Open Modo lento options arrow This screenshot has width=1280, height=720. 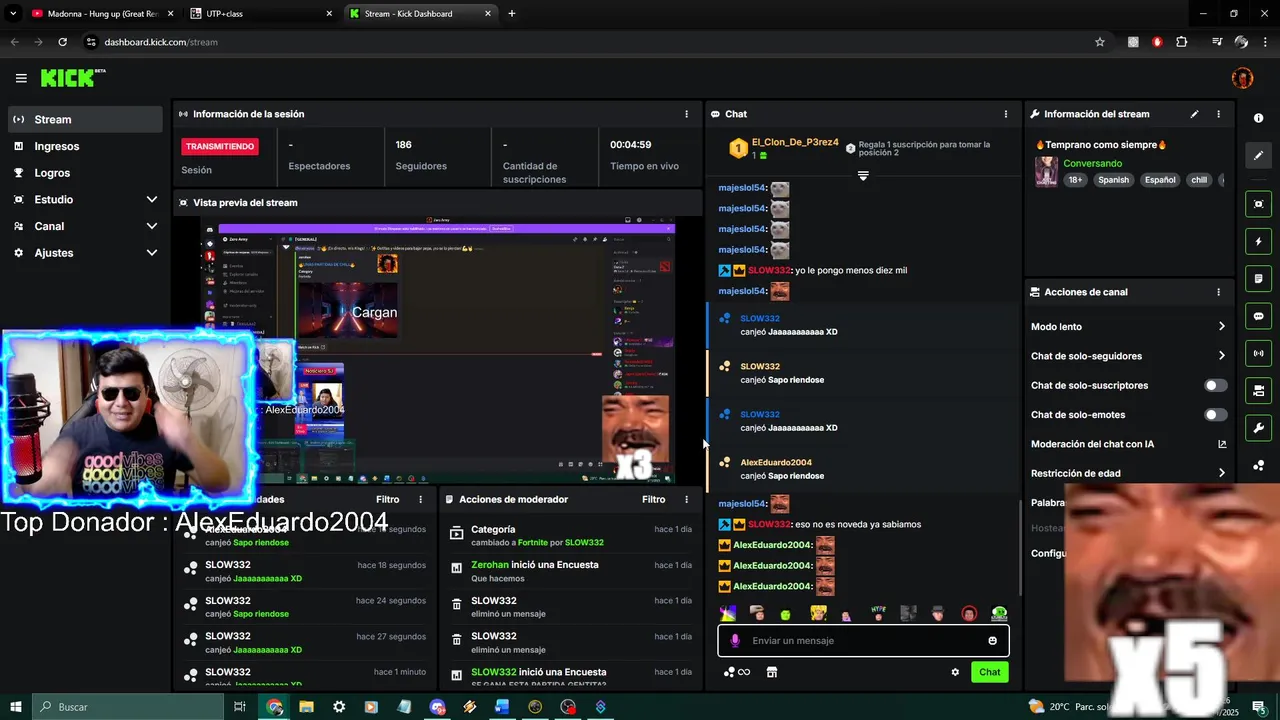pos(1221,327)
